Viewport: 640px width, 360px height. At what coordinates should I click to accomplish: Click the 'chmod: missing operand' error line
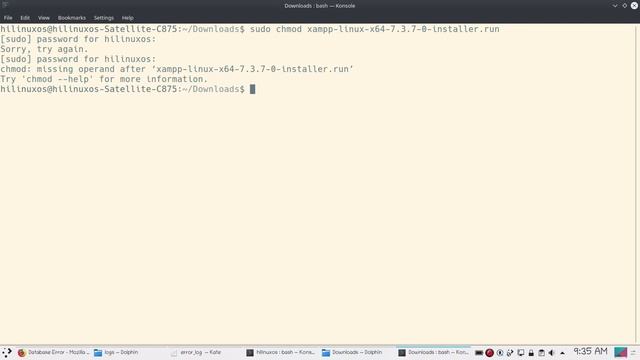177,69
